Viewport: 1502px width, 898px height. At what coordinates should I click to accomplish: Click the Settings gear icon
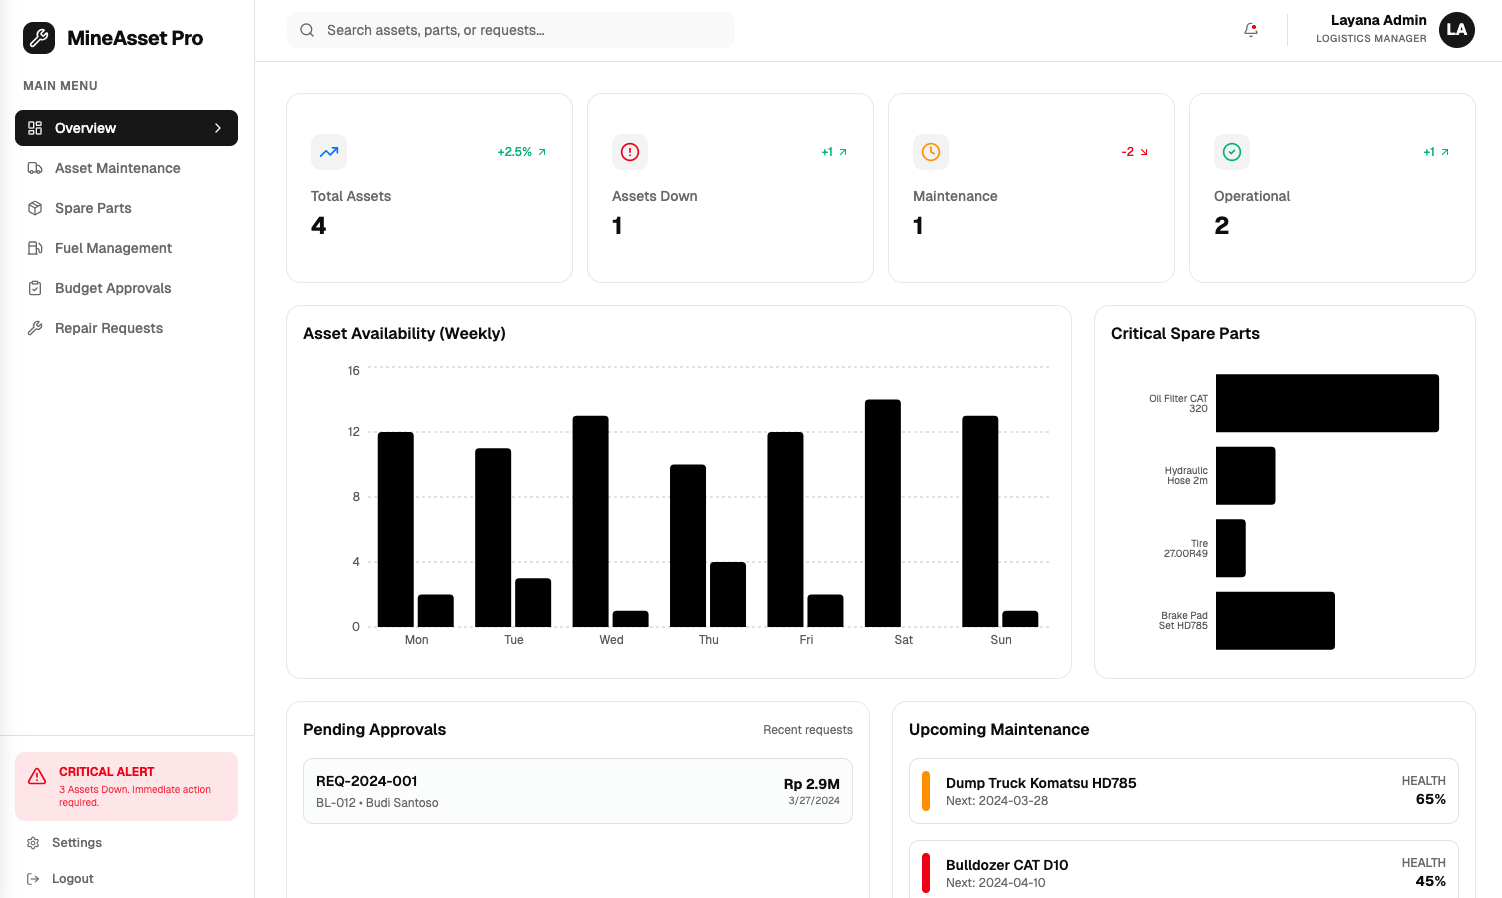tap(33, 843)
